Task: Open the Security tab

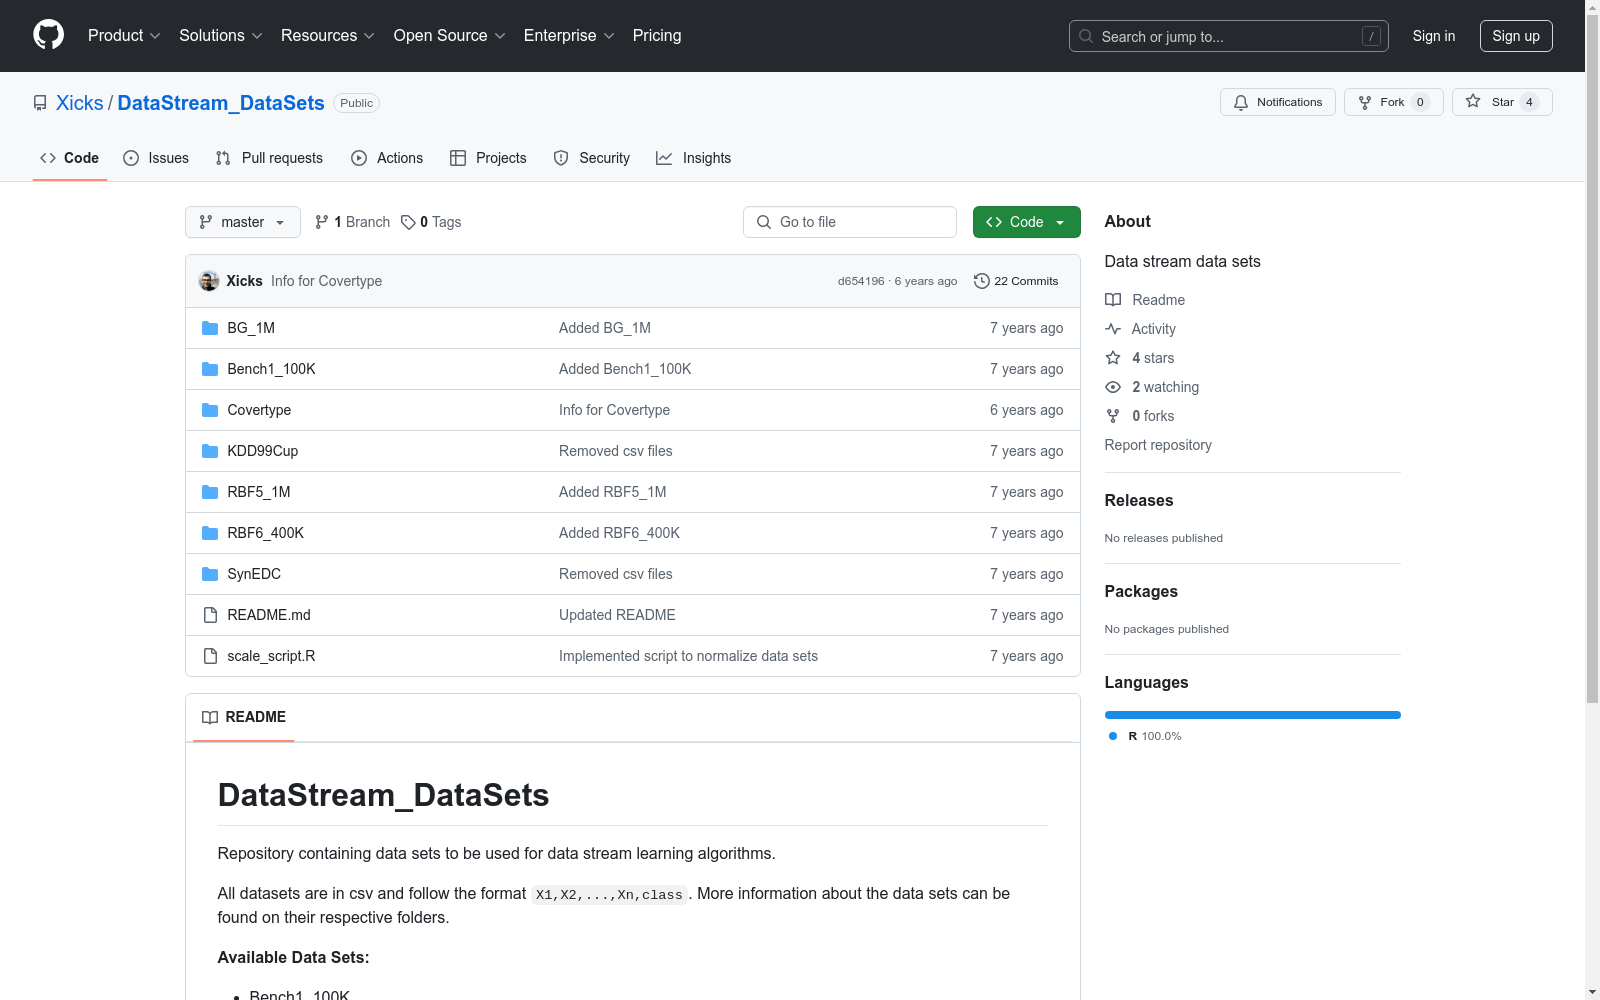Action: [x=592, y=158]
